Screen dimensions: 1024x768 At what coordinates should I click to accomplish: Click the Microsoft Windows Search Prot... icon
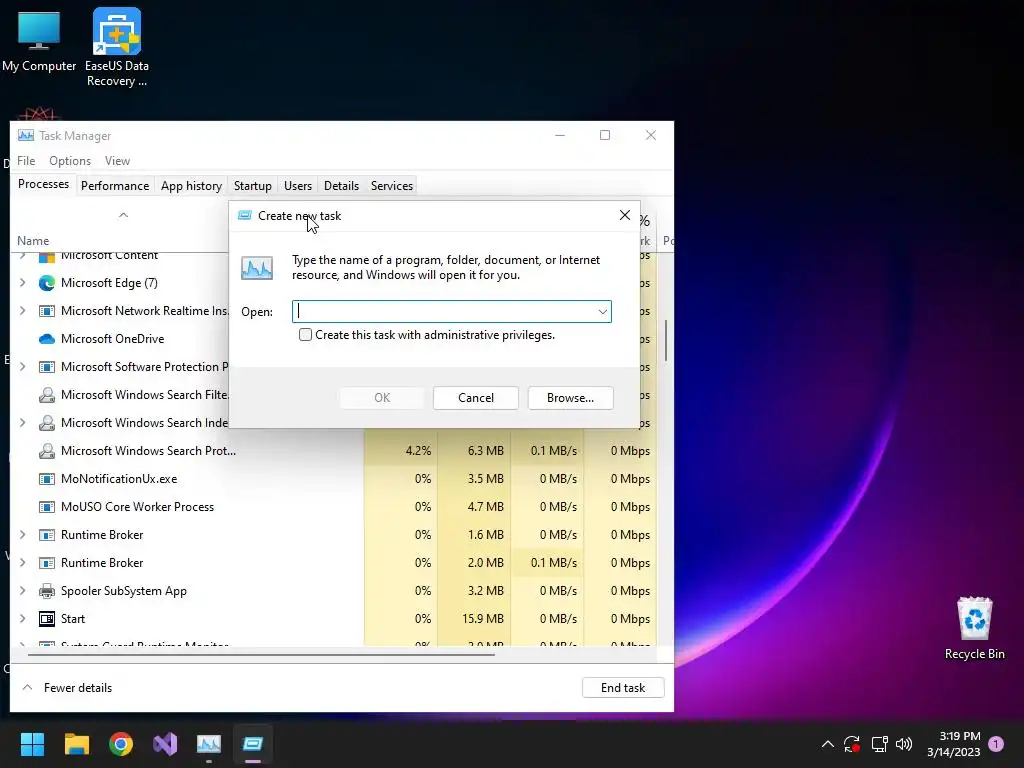pyautogui.click(x=47, y=451)
